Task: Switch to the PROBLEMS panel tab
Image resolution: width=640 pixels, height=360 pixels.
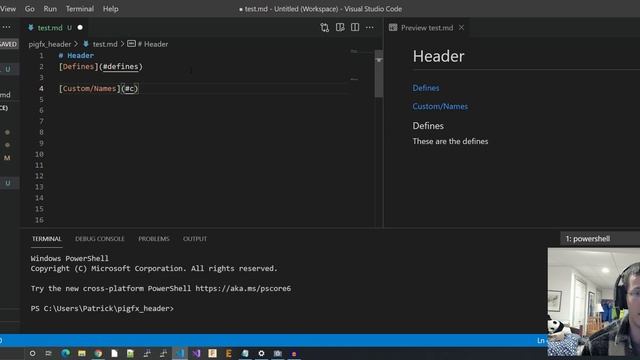Action: [153, 239]
